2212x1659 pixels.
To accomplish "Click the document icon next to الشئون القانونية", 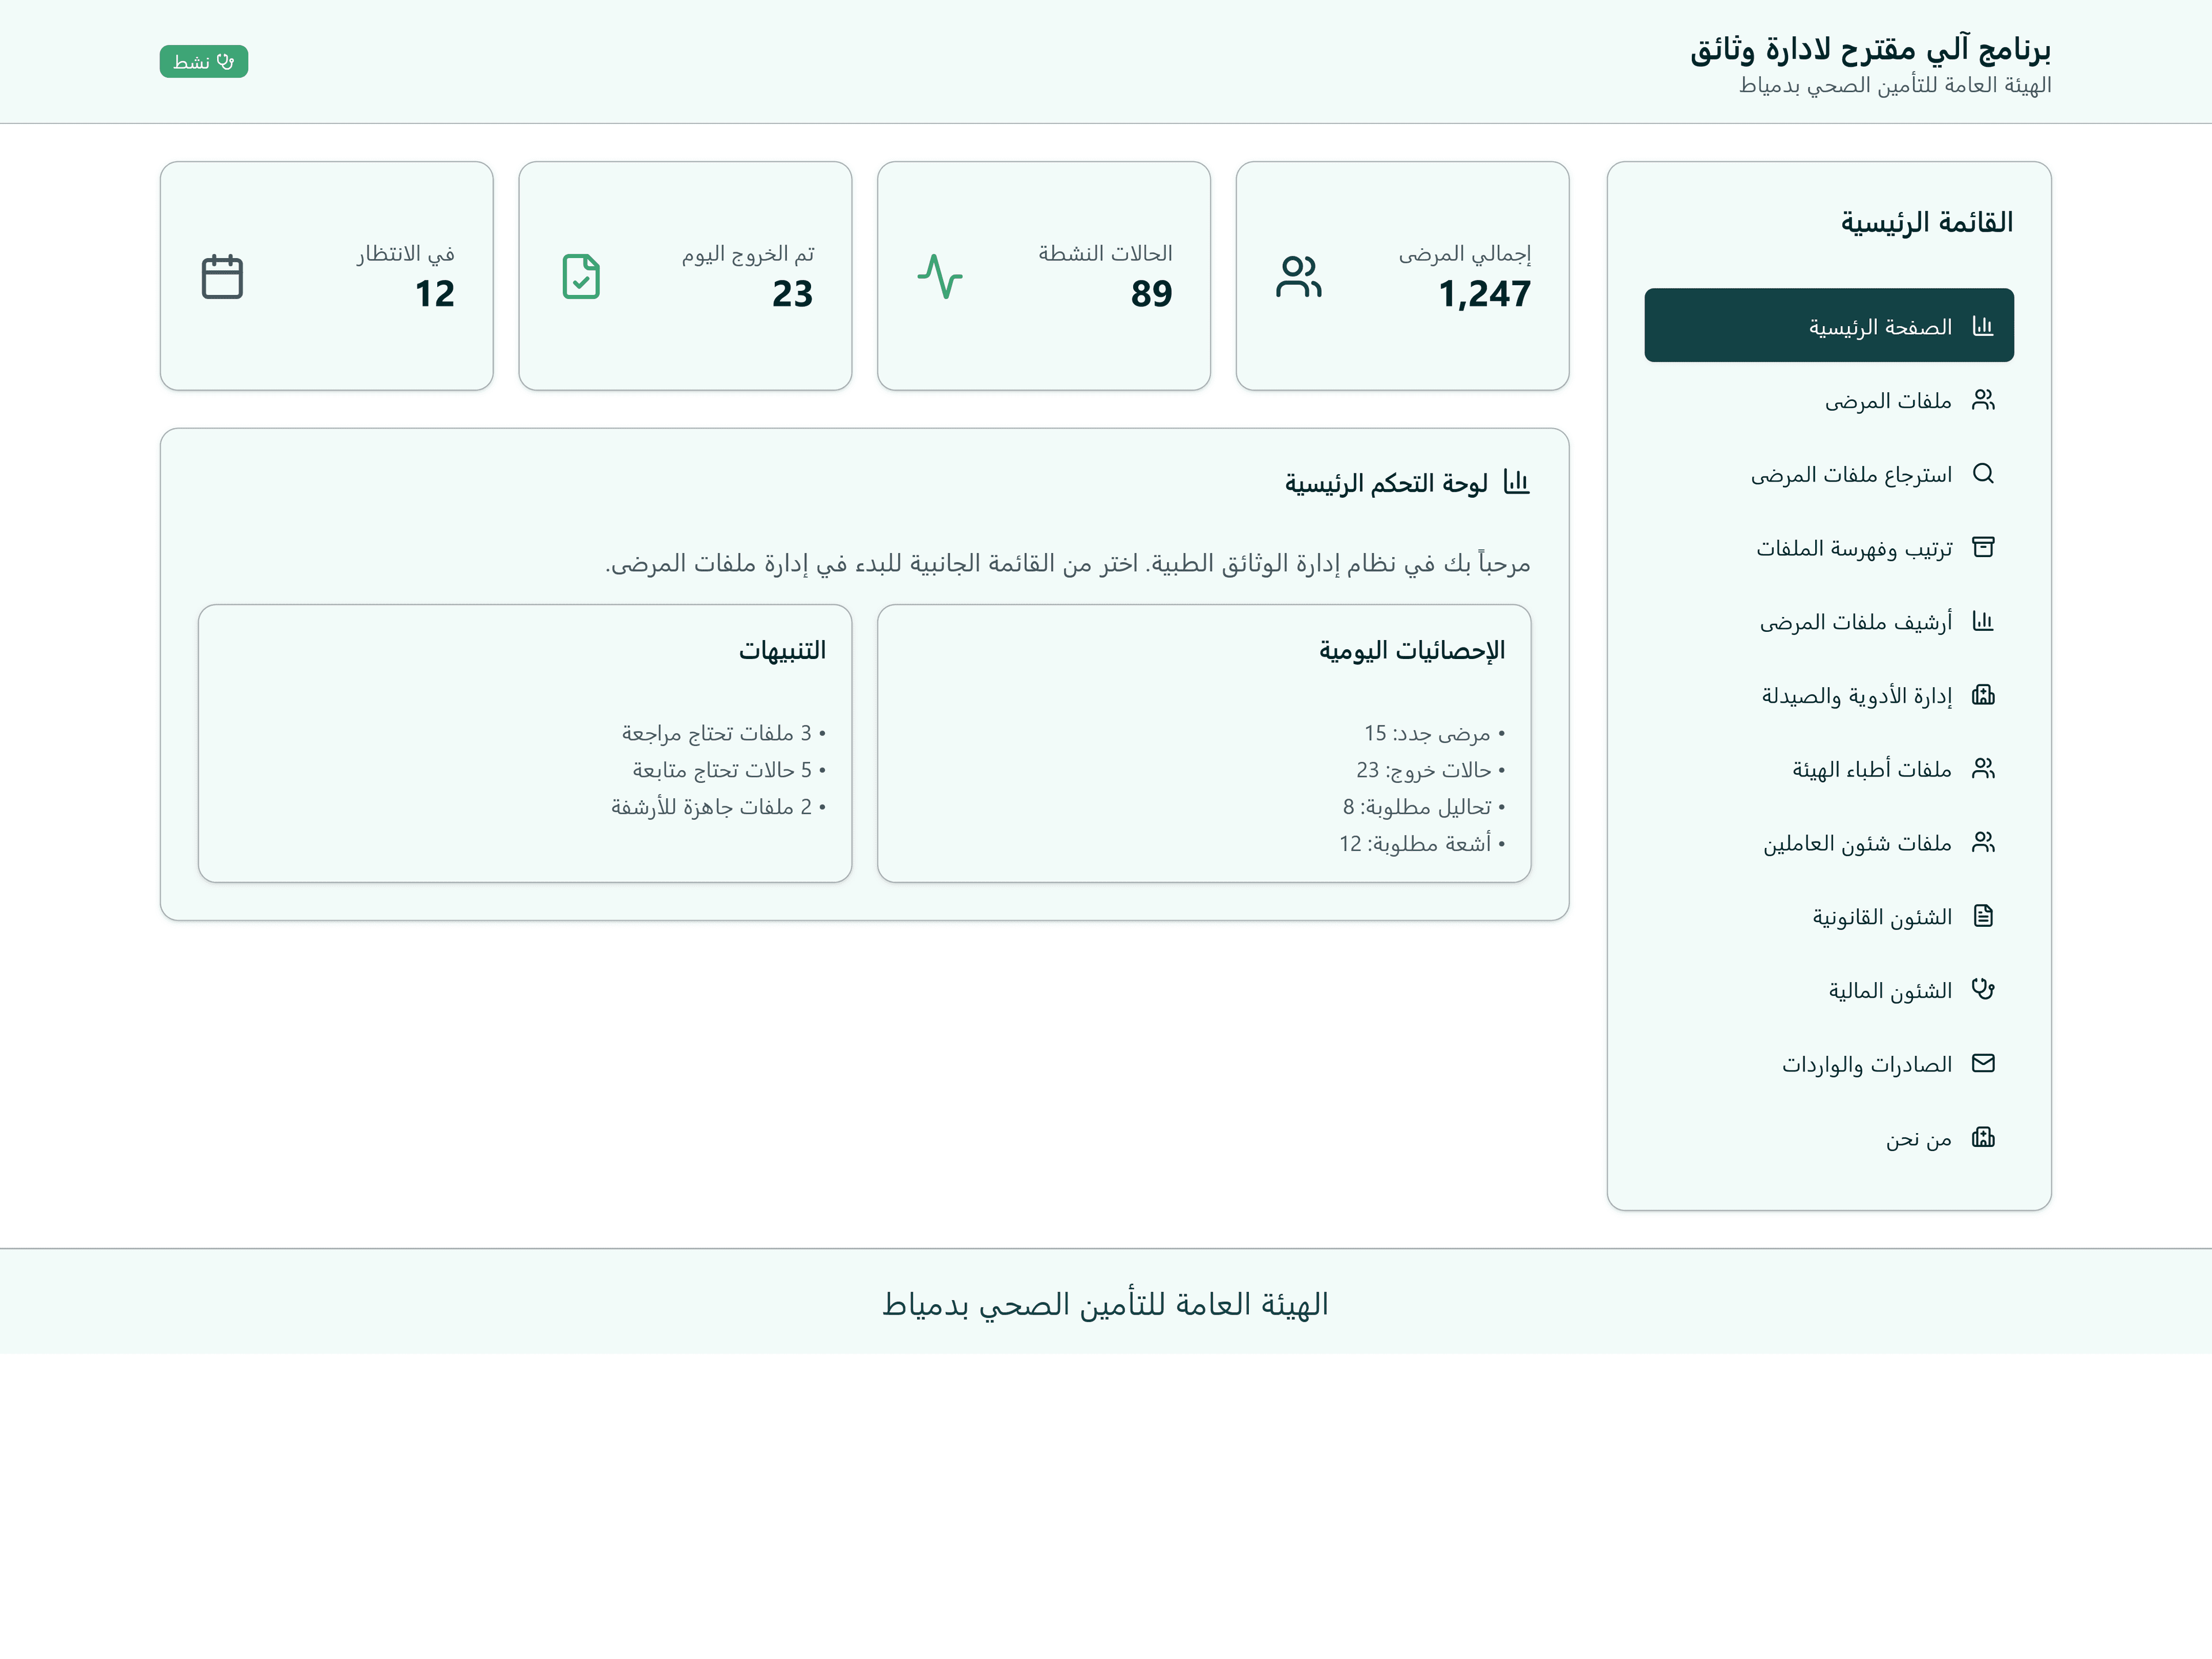I will pos(1984,916).
